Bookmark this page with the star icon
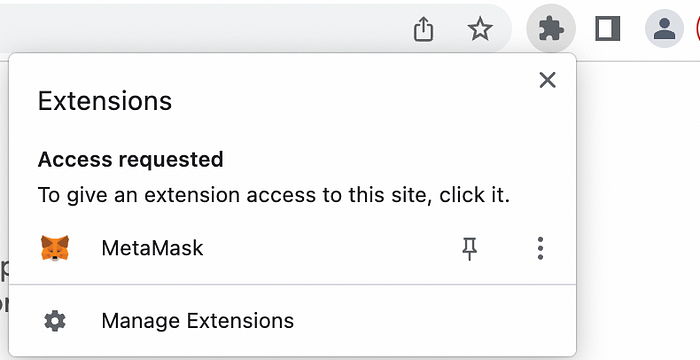Screen dimensions: 700x360 click(480, 29)
